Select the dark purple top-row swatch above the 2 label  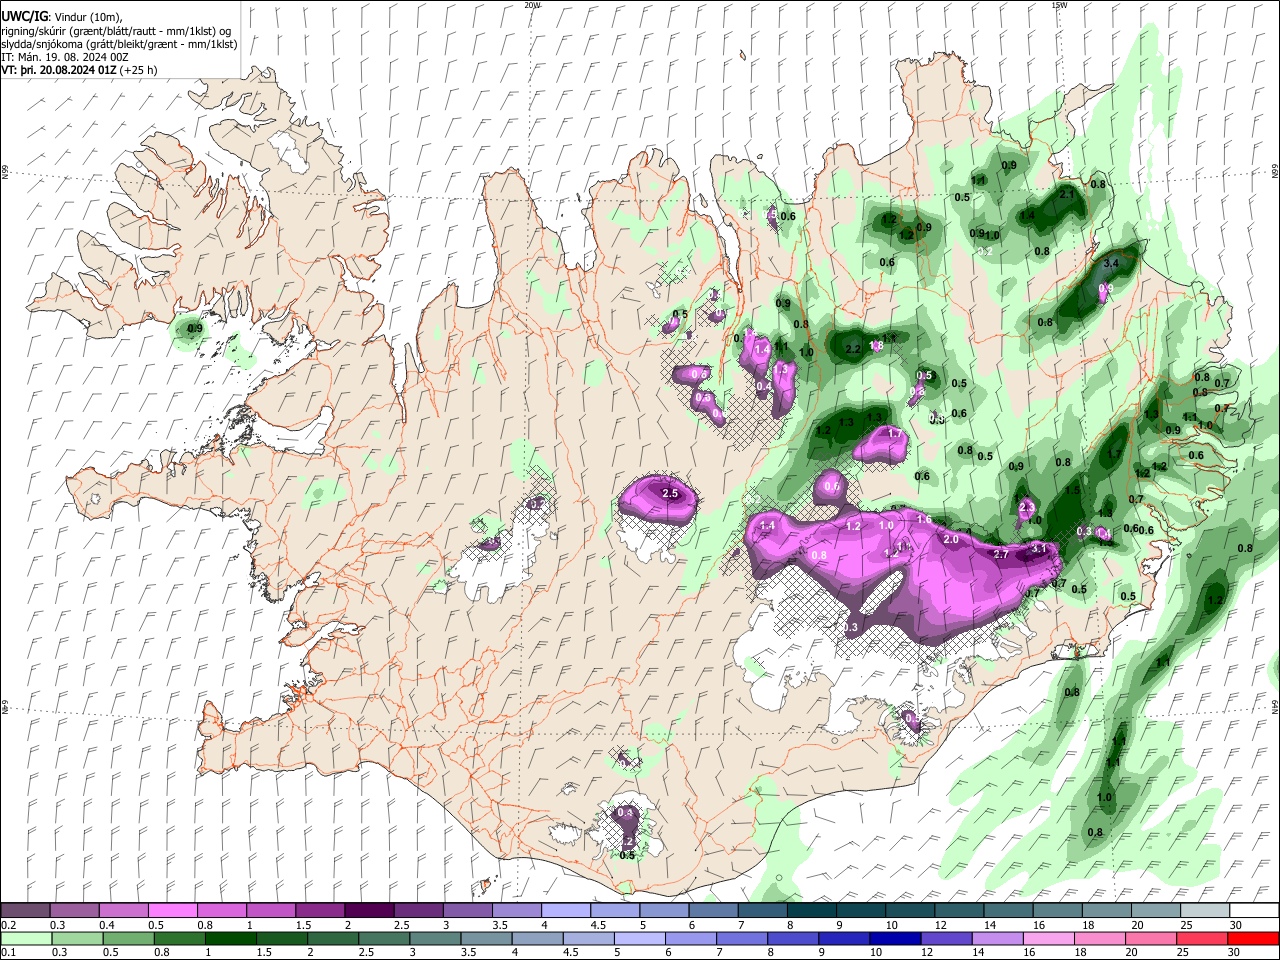click(x=369, y=911)
